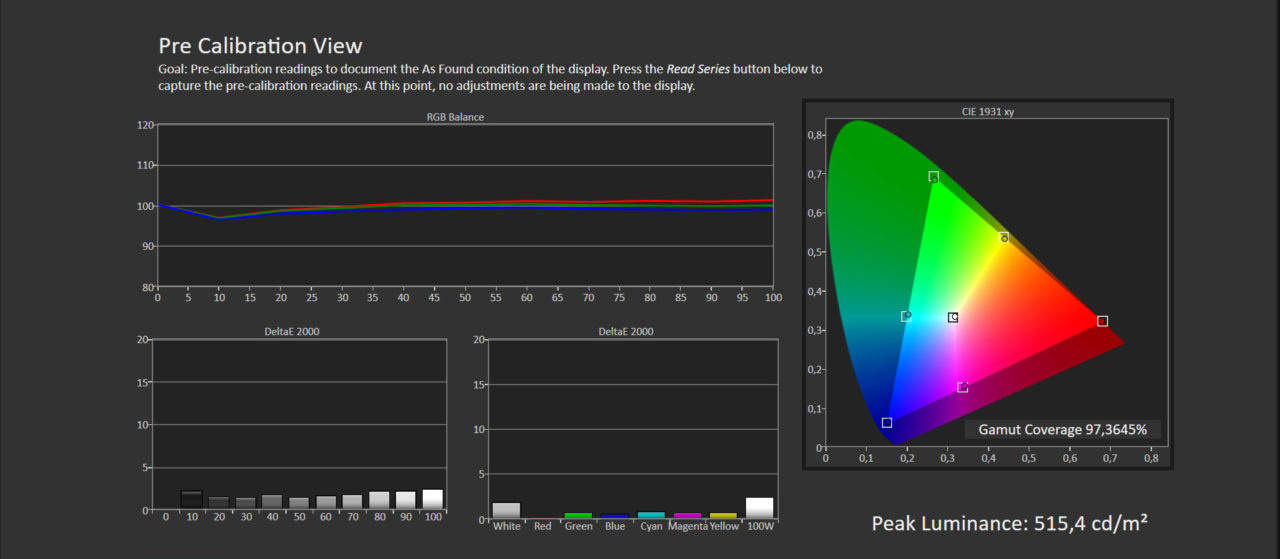Select the Magenta bar in the color DeltaE chart
1280x559 pixels.
(x=687, y=516)
